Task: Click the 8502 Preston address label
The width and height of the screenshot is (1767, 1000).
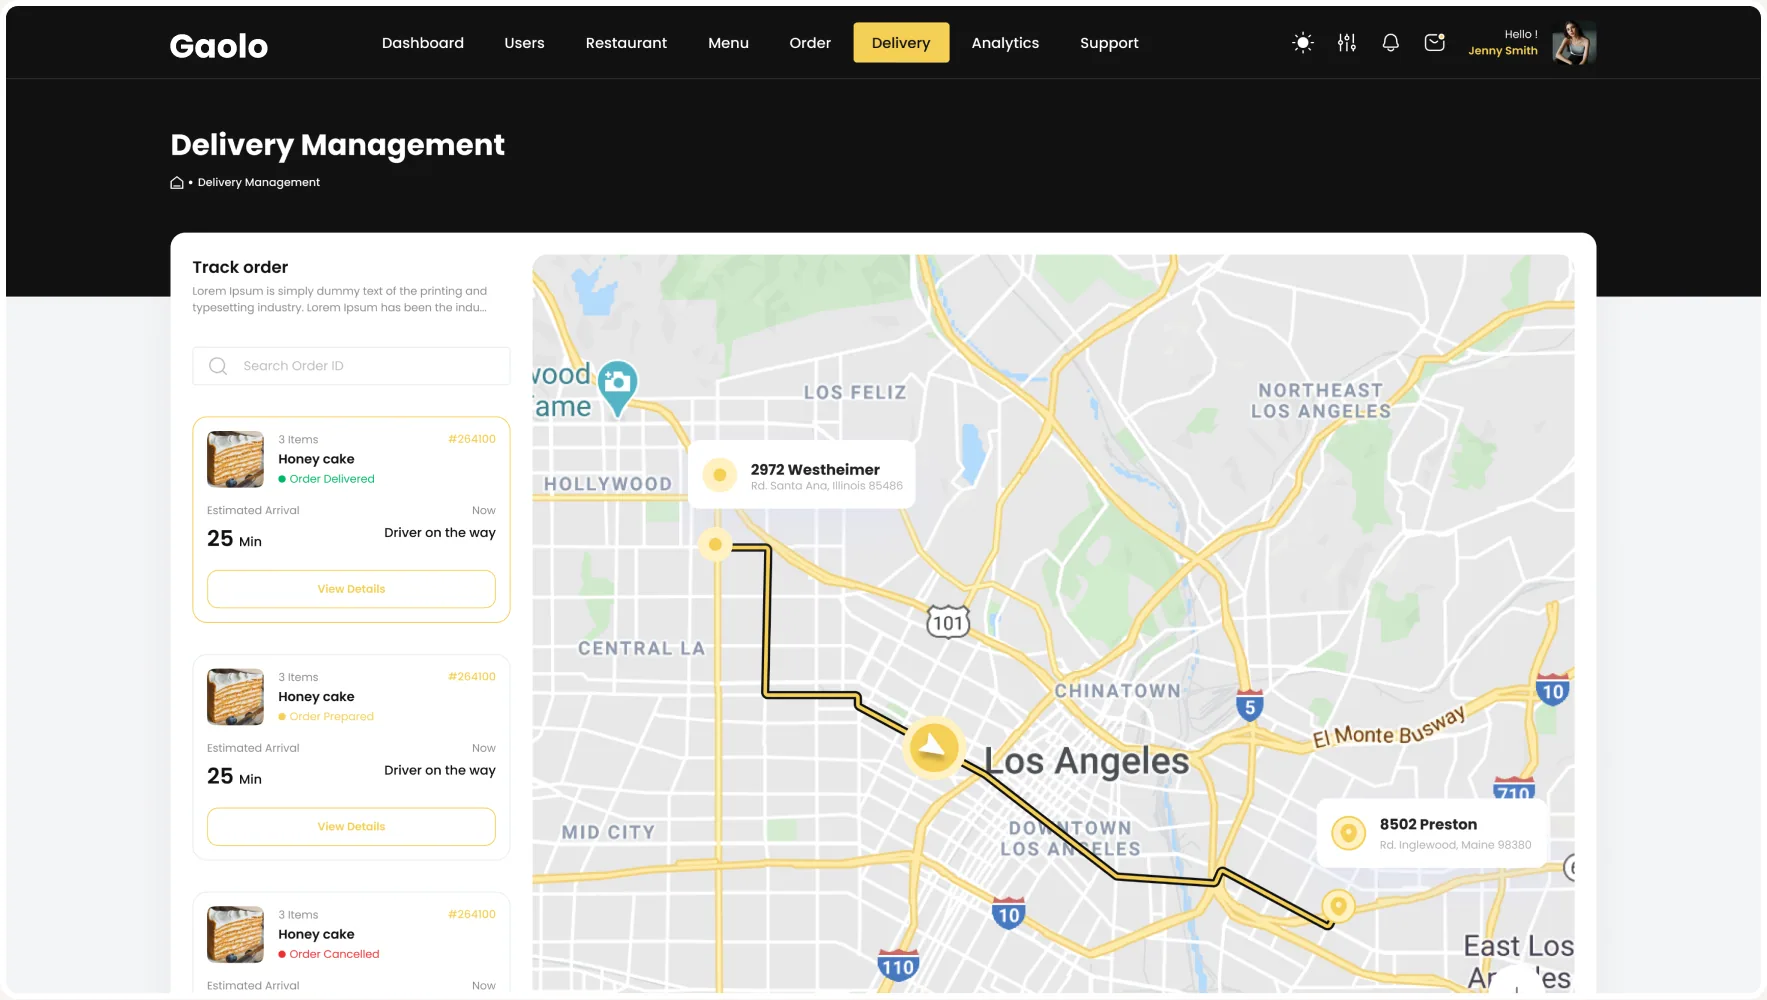Action: pos(1428,824)
